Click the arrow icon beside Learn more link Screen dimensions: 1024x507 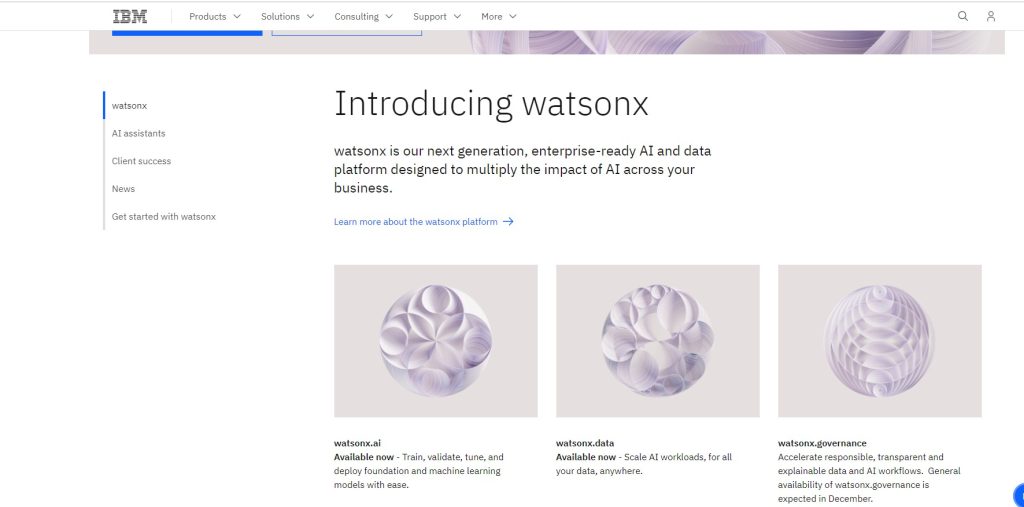coord(508,221)
